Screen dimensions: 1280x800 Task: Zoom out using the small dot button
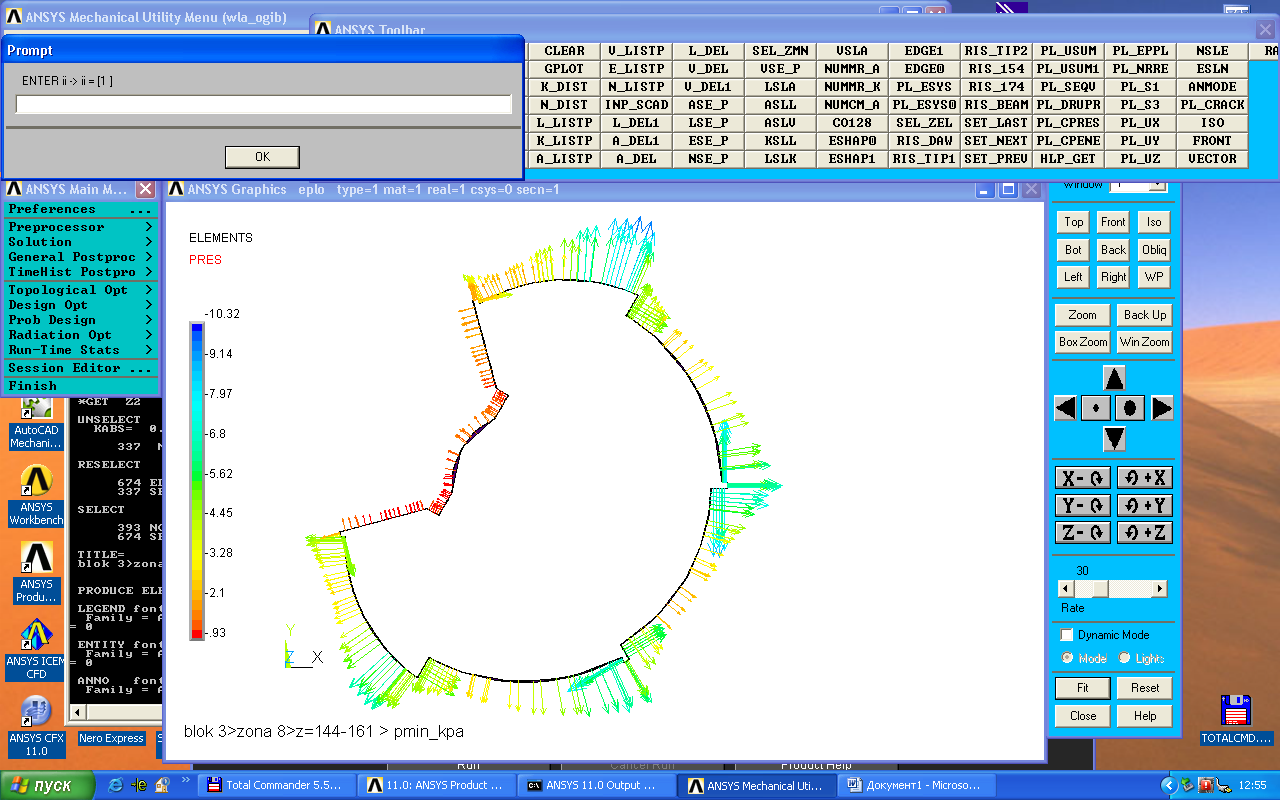[x=1097, y=408]
